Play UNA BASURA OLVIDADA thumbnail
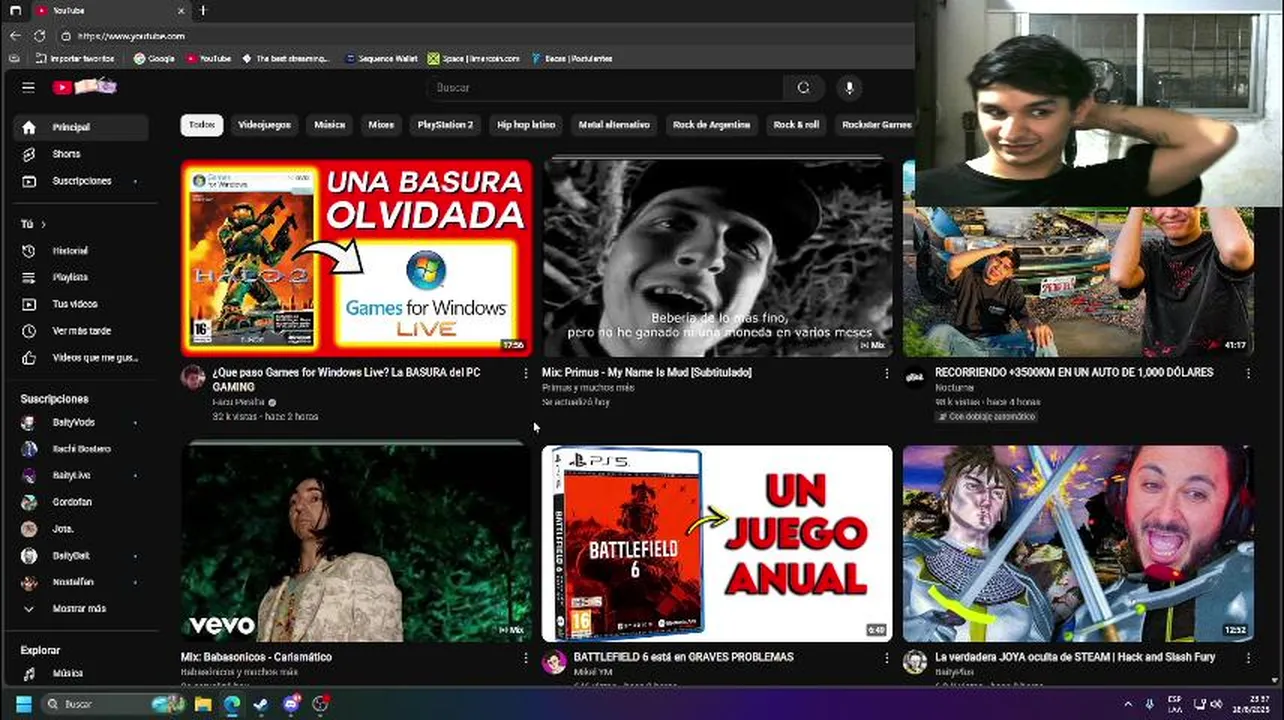Viewport: 1284px width, 720px height. (356, 258)
